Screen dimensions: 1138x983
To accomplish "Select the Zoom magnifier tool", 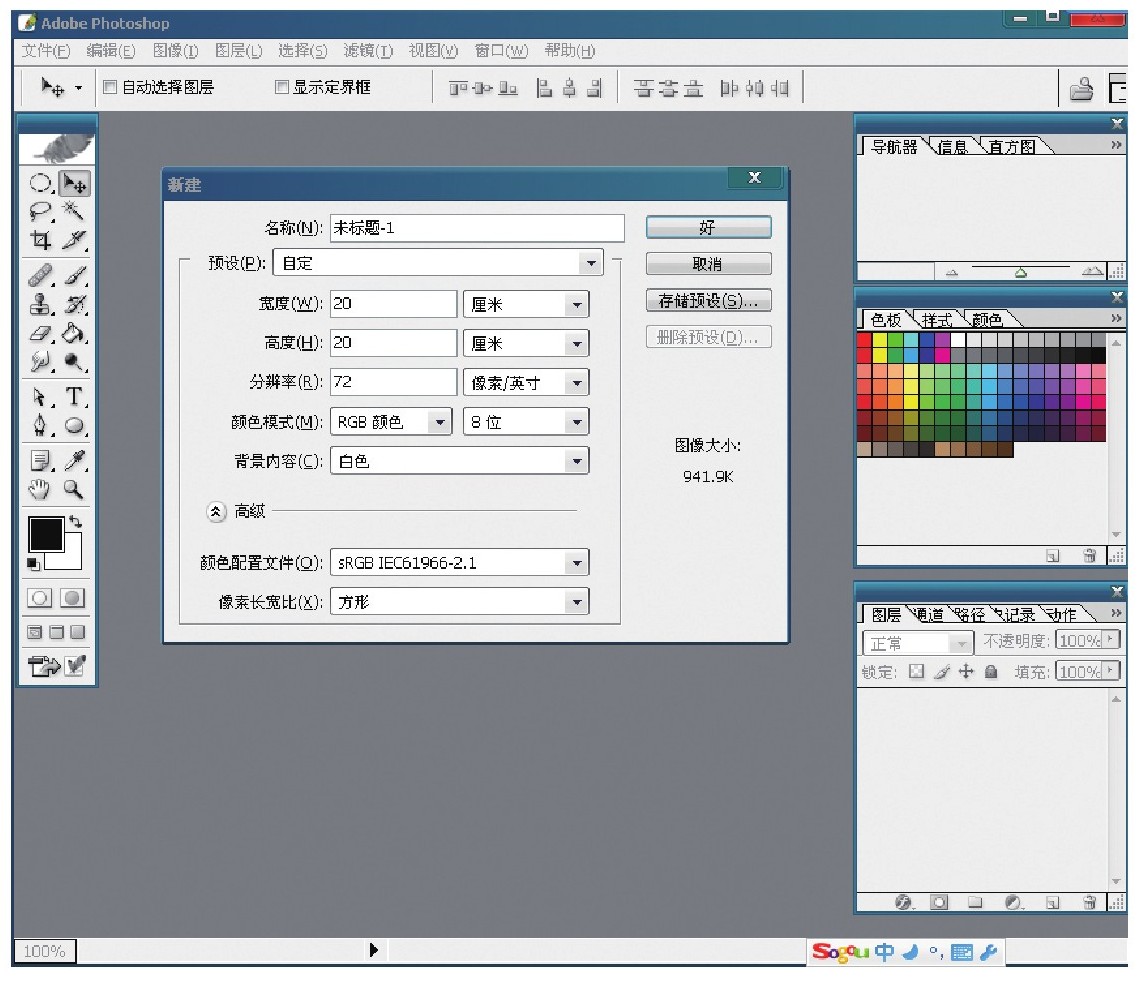I will (74, 489).
